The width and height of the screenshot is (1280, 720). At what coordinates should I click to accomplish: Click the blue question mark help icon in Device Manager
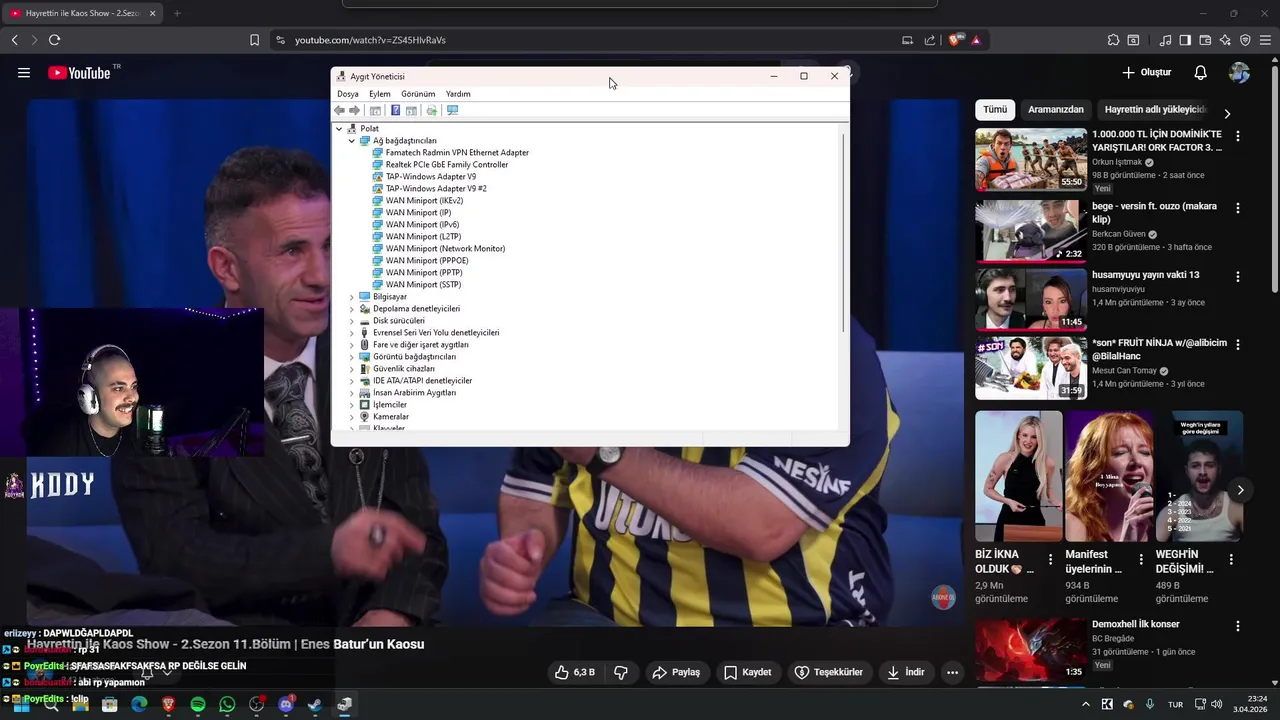click(395, 110)
